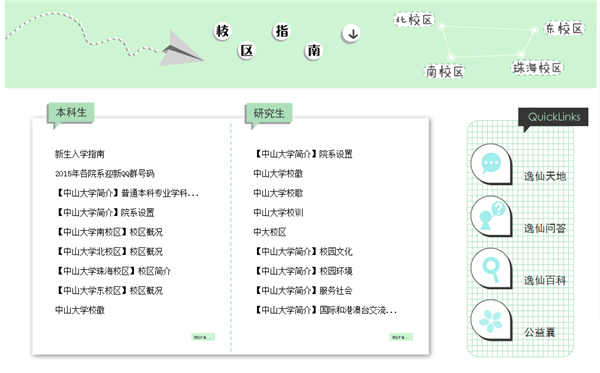This screenshot has width=600, height=373.
Task: Open 普通本科专业学科 link under 本科生
Action: pyautogui.click(x=127, y=193)
